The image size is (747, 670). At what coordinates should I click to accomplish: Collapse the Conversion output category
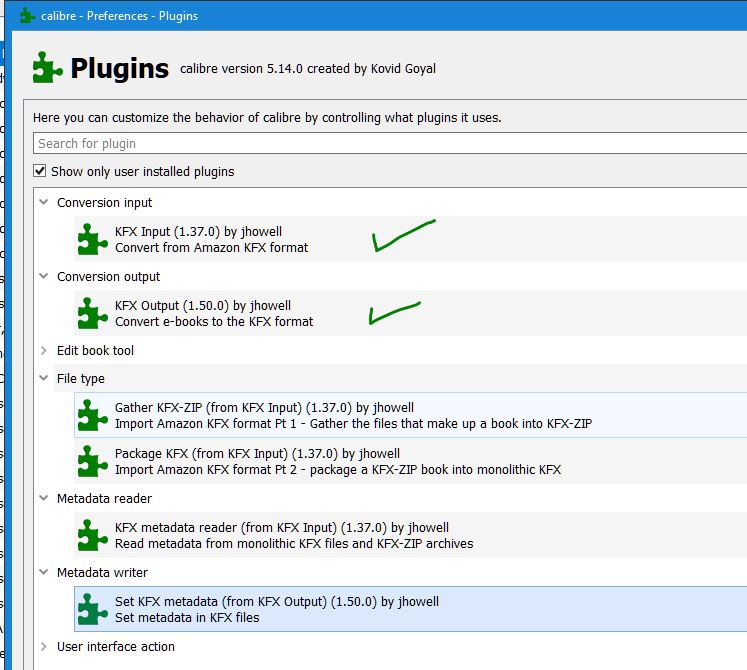coord(44,276)
